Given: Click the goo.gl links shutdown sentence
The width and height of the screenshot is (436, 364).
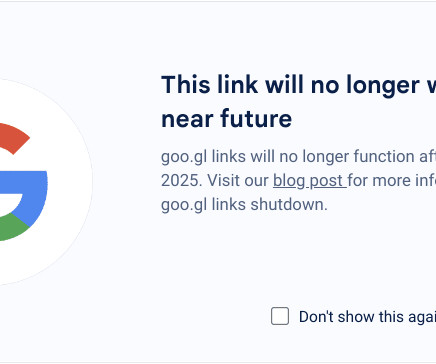Looking at the screenshot, I should (244, 205).
